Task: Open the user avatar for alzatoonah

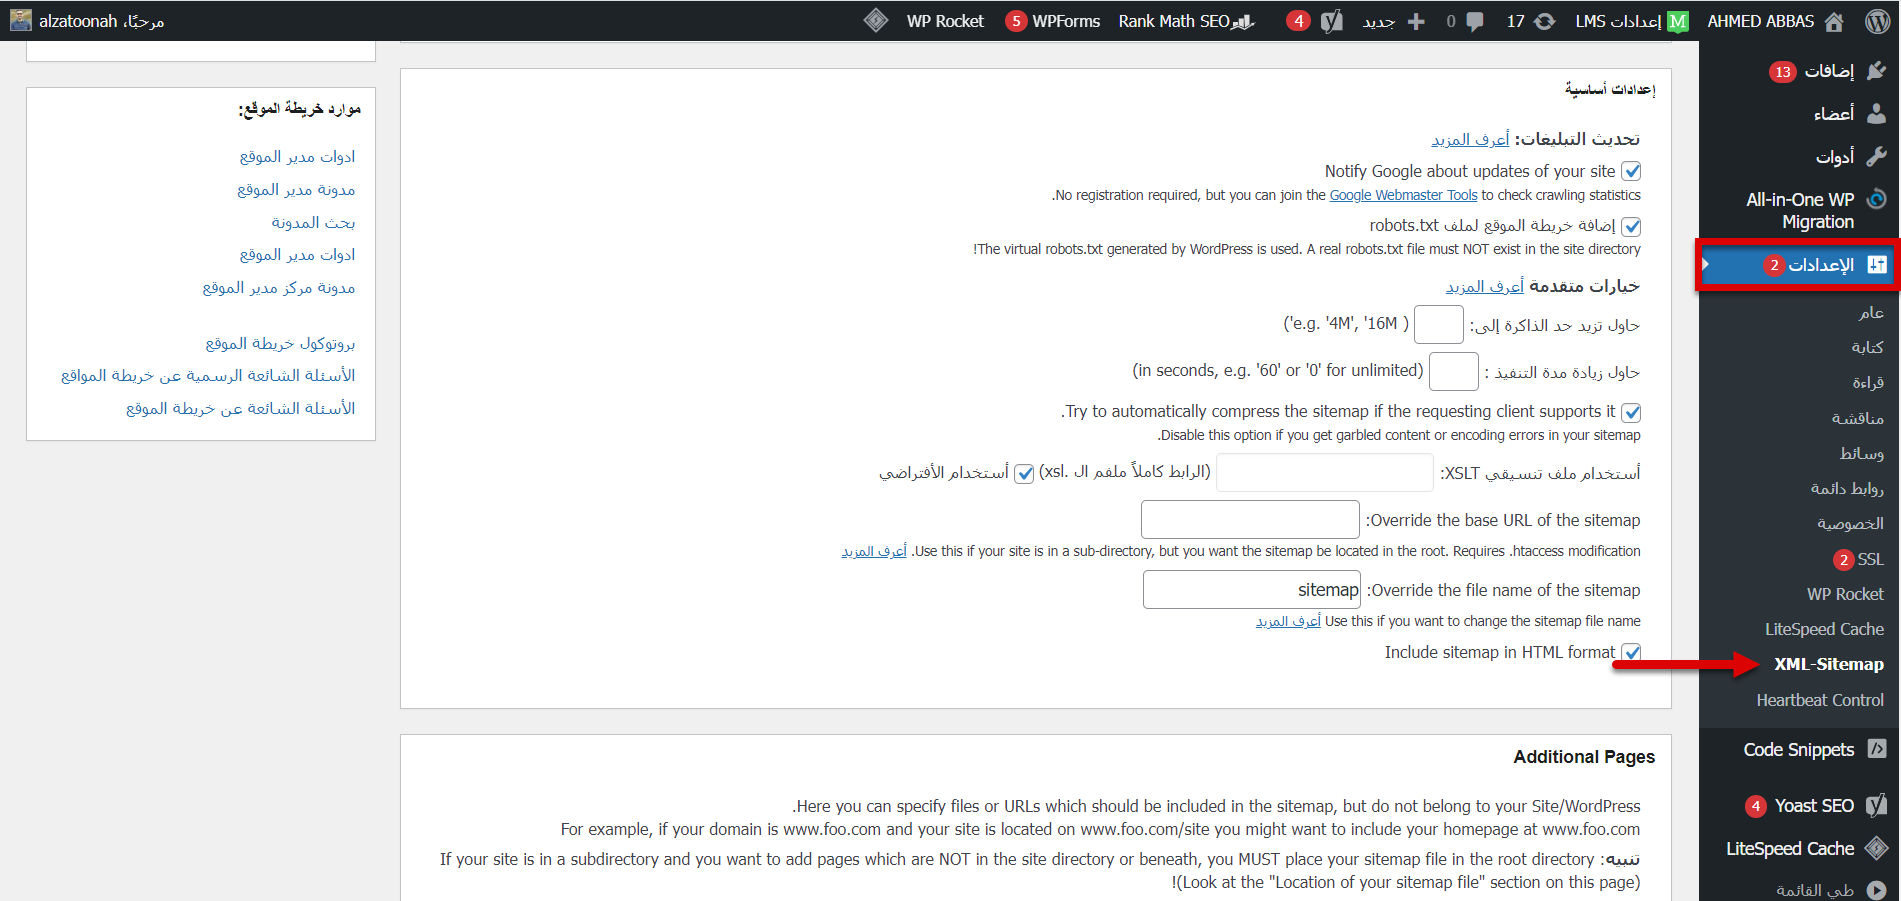Action: click(x=21, y=20)
